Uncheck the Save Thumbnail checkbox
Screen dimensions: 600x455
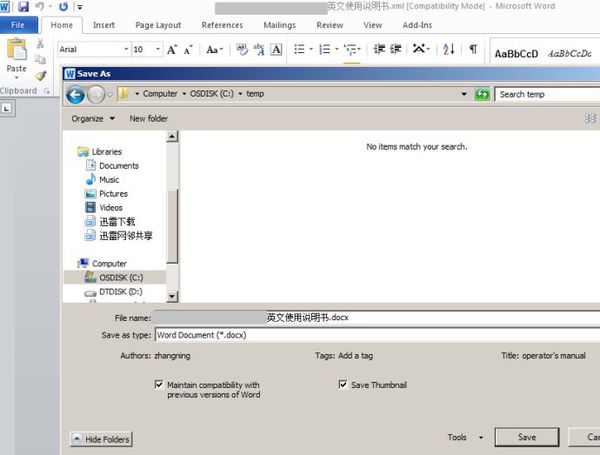[x=343, y=384]
